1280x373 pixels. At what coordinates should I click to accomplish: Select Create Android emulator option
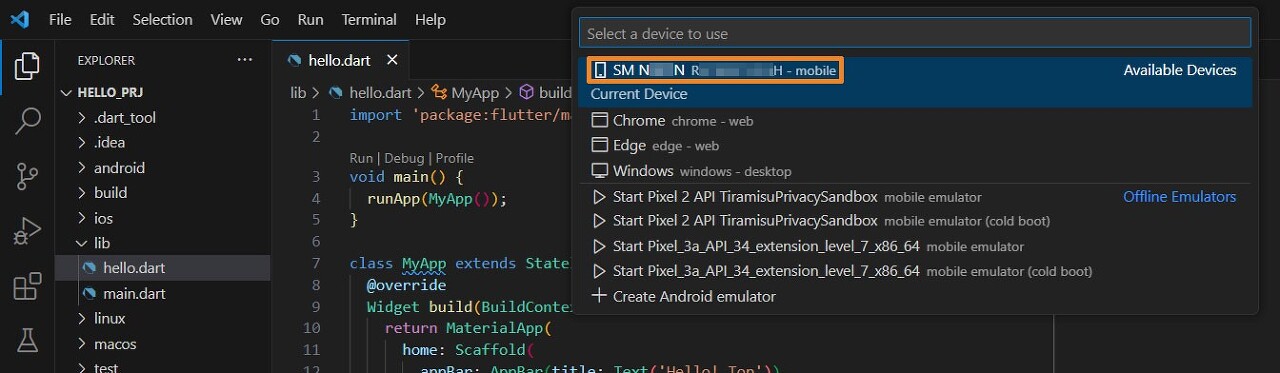tap(915, 296)
